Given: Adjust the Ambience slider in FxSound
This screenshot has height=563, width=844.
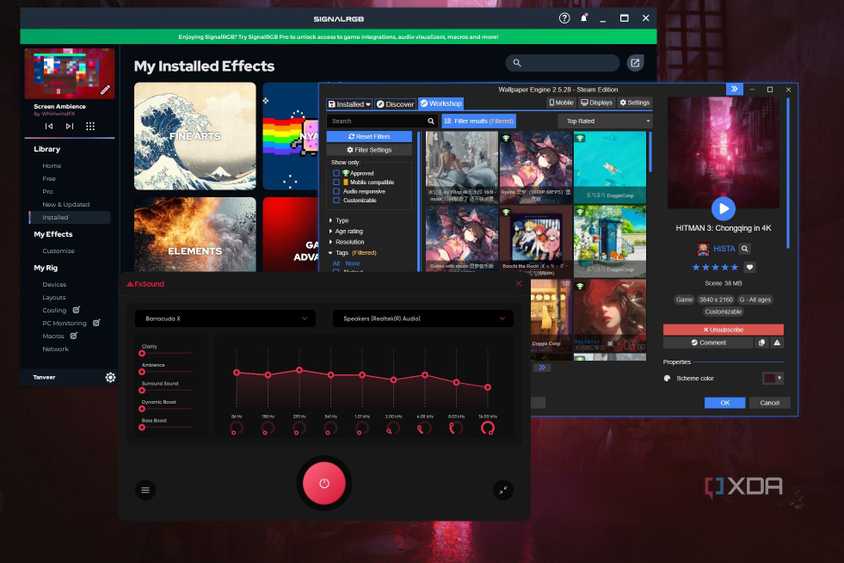Looking at the screenshot, I should tap(165, 371).
